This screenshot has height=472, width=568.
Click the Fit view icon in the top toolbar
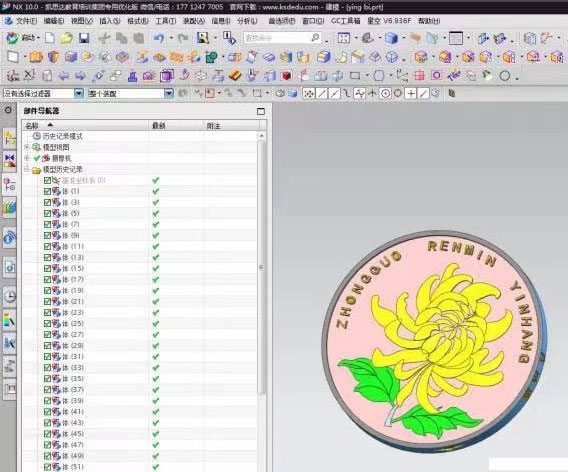(343, 38)
